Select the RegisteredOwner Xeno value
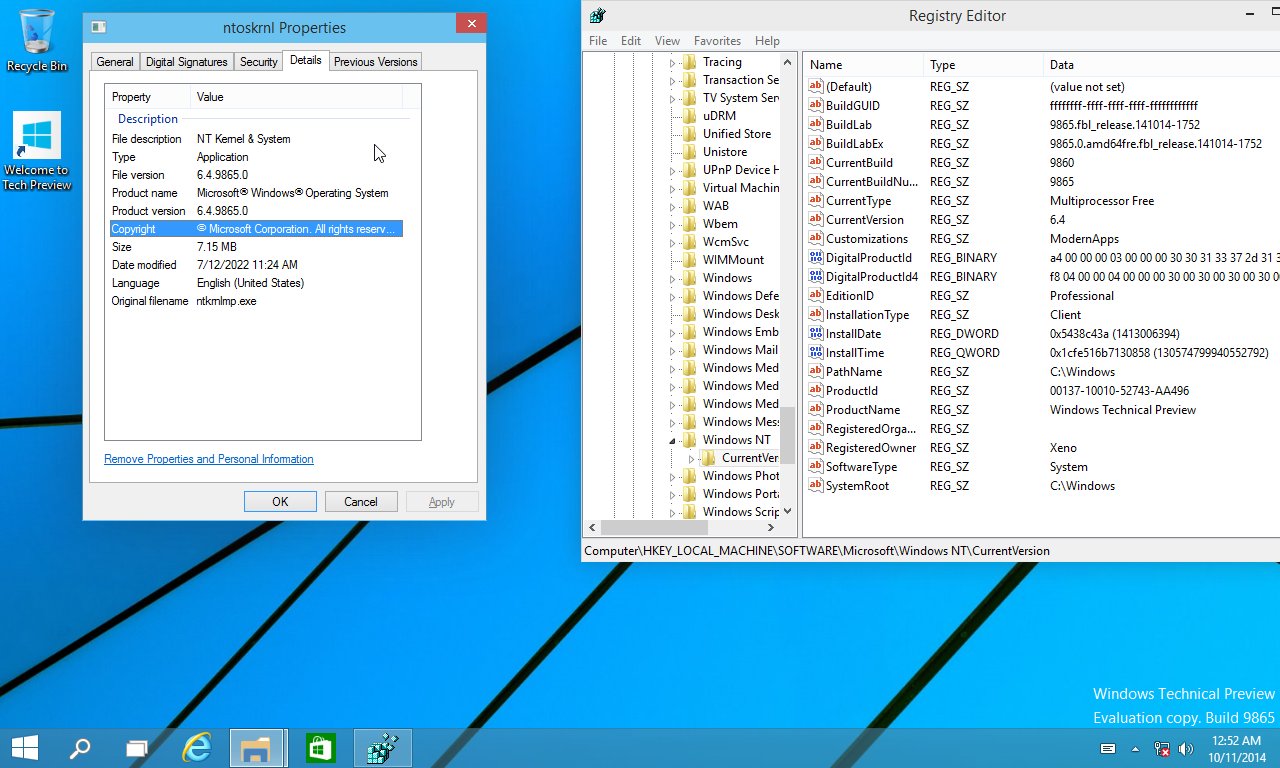The image size is (1280, 768). coord(1041,448)
